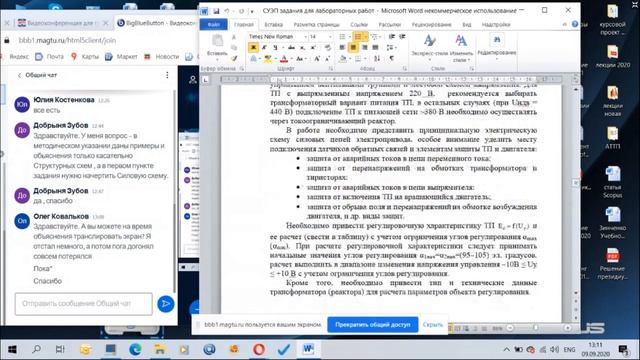Image resolution: width=640 pixels, height=360 pixels.
Task: Click the Paste clipboard icon
Action: 217,41
